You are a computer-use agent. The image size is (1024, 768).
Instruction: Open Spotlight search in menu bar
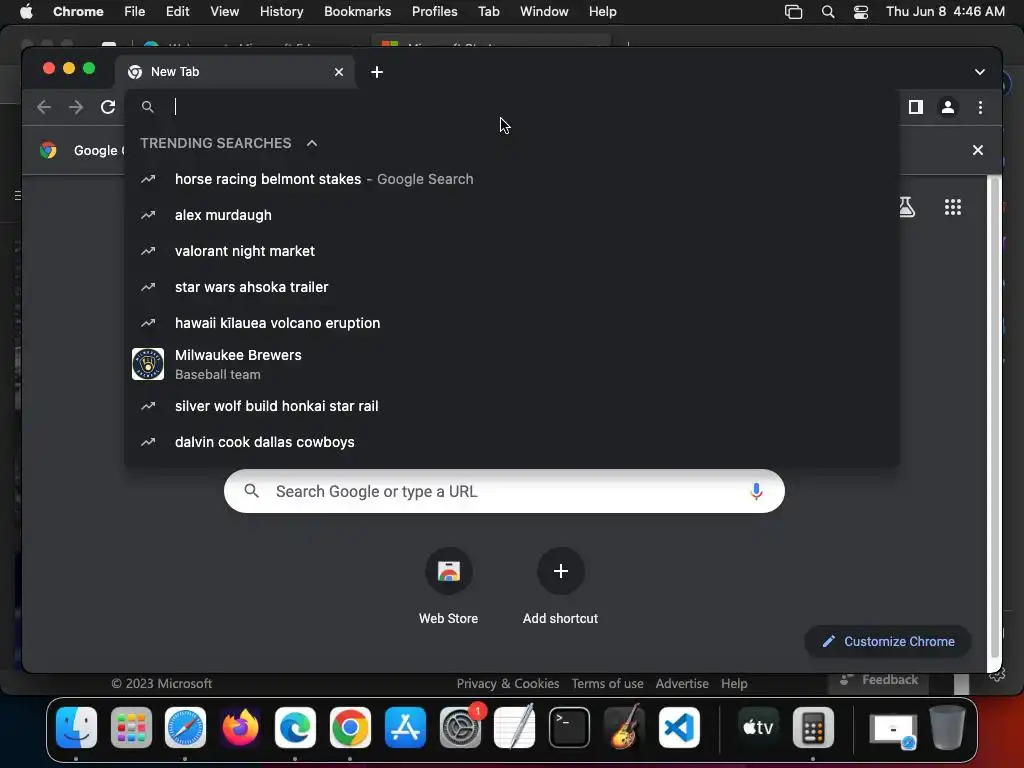coord(827,12)
